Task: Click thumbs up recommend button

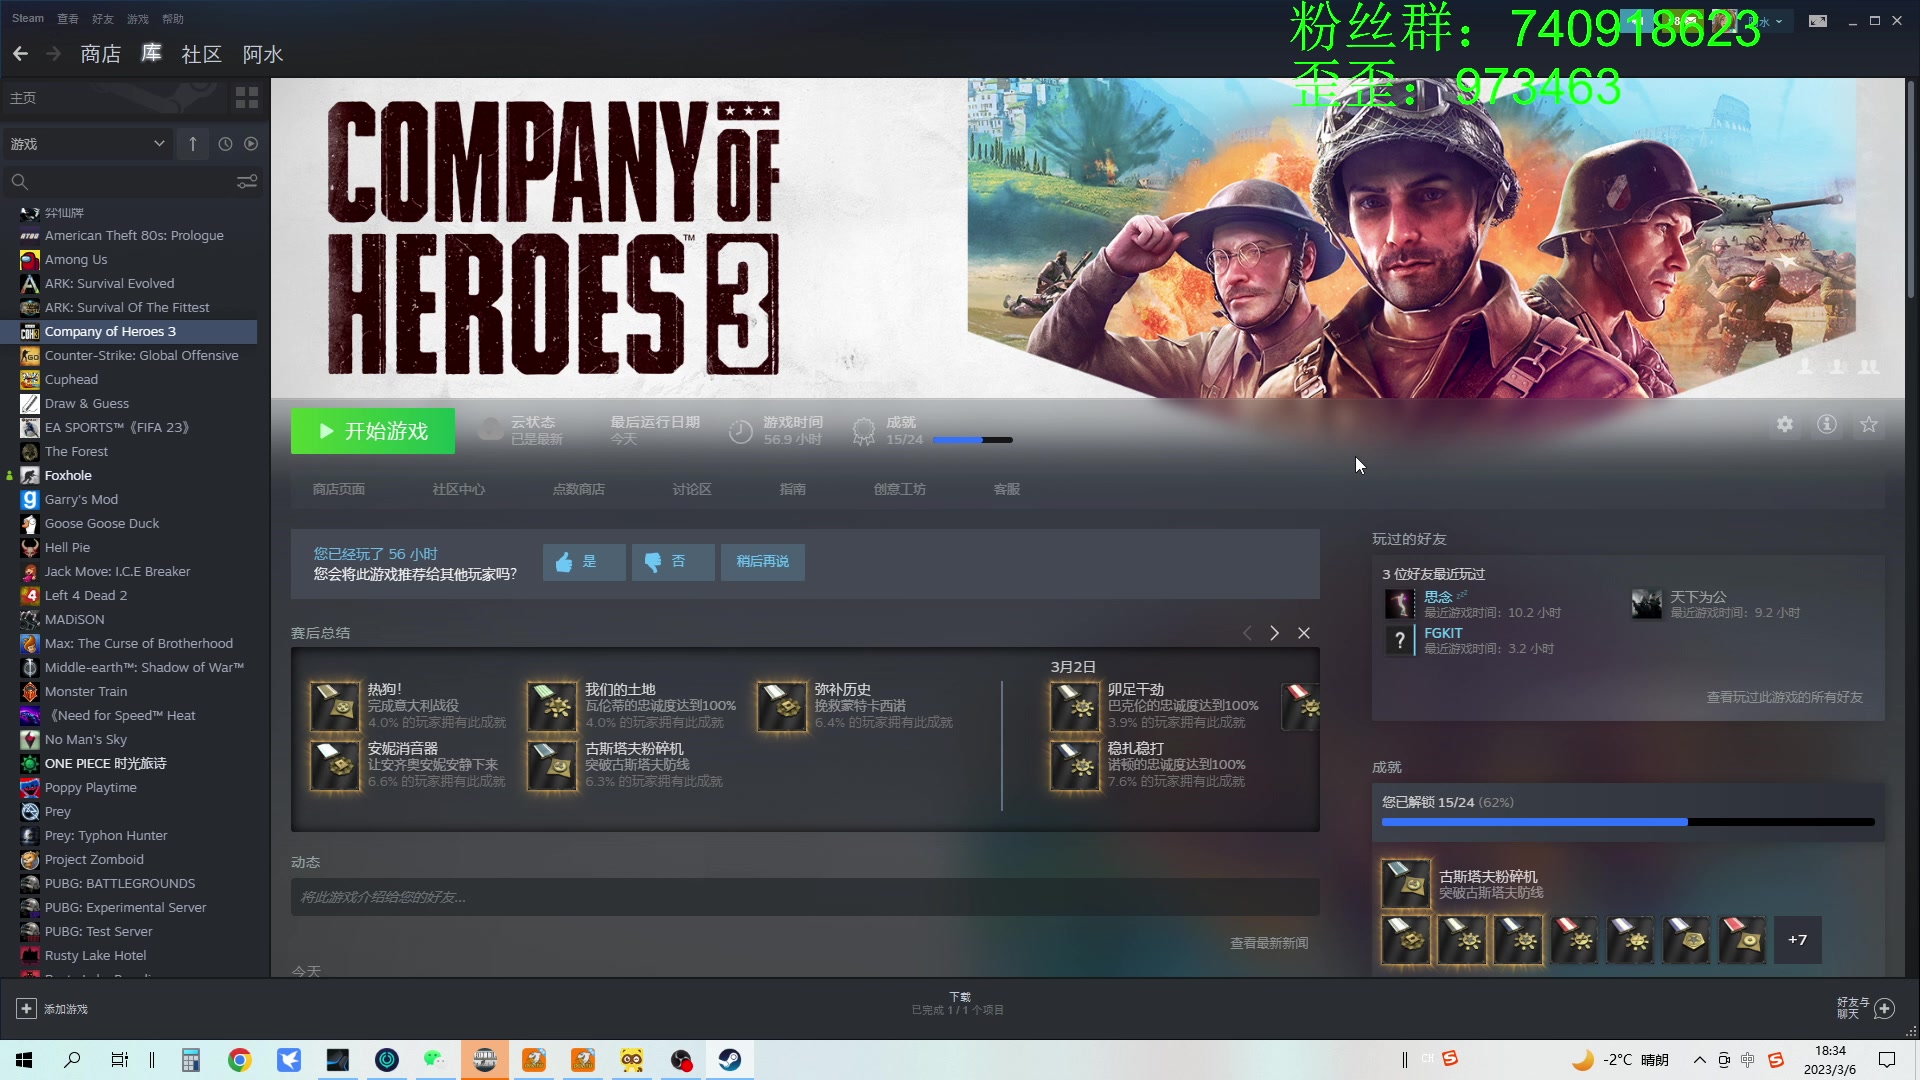Action: [584, 562]
